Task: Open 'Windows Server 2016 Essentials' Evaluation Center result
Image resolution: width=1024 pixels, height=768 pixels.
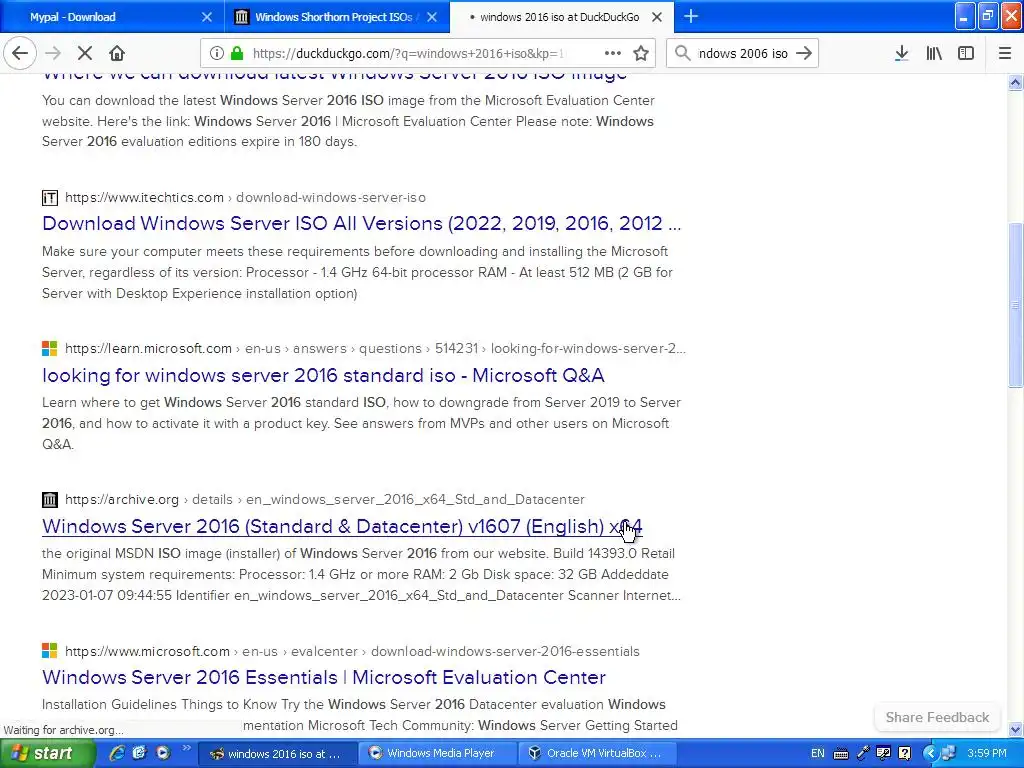Action: click(324, 677)
